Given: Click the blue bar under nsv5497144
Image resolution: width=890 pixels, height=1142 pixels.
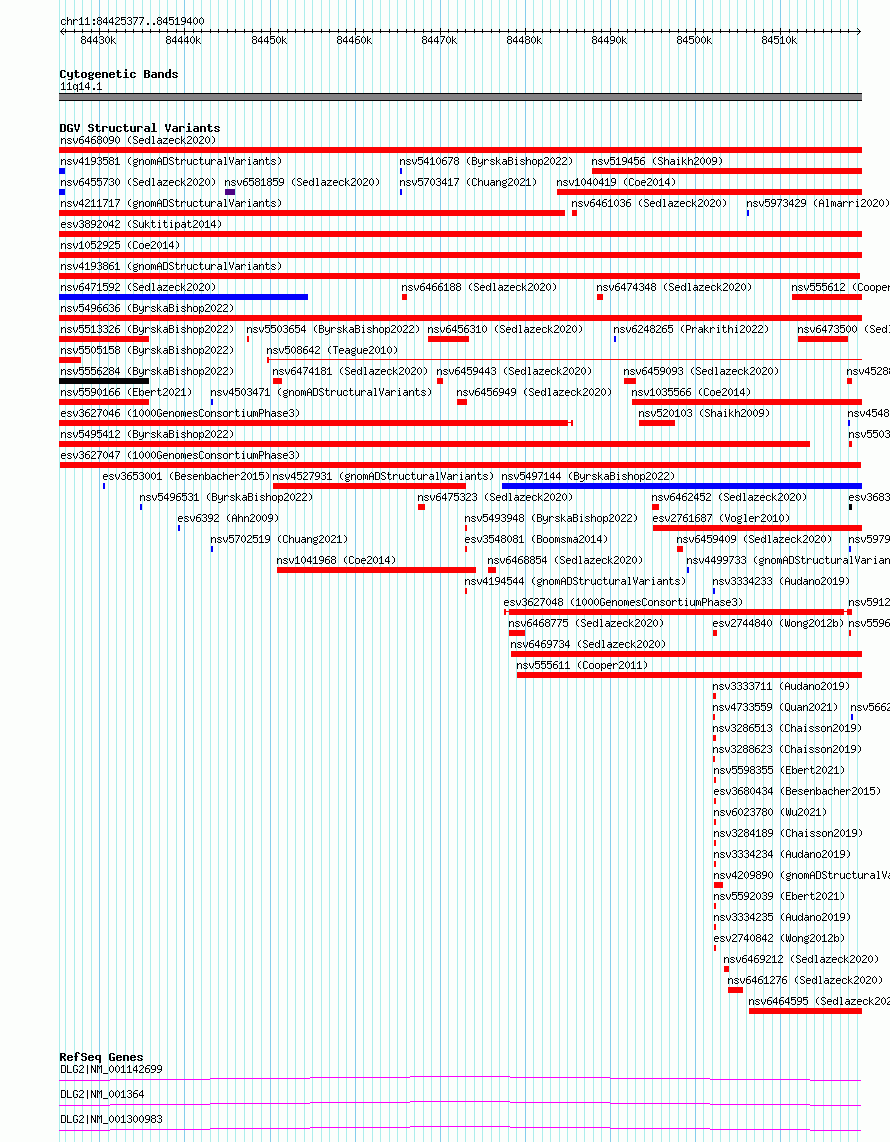Looking at the screenshot, I should [x=682, y=487].
